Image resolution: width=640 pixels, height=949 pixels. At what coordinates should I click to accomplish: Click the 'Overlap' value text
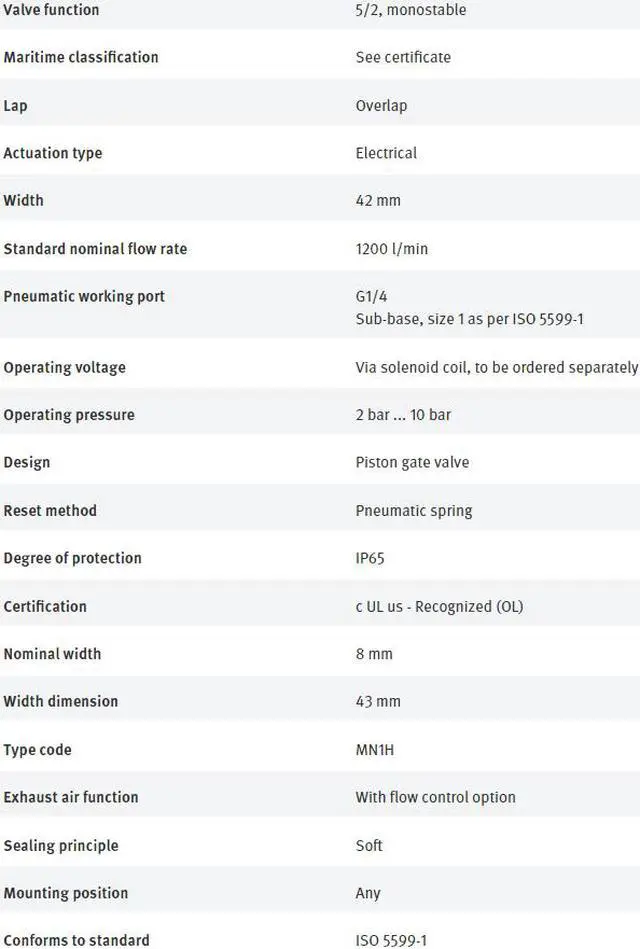point(381,105)
